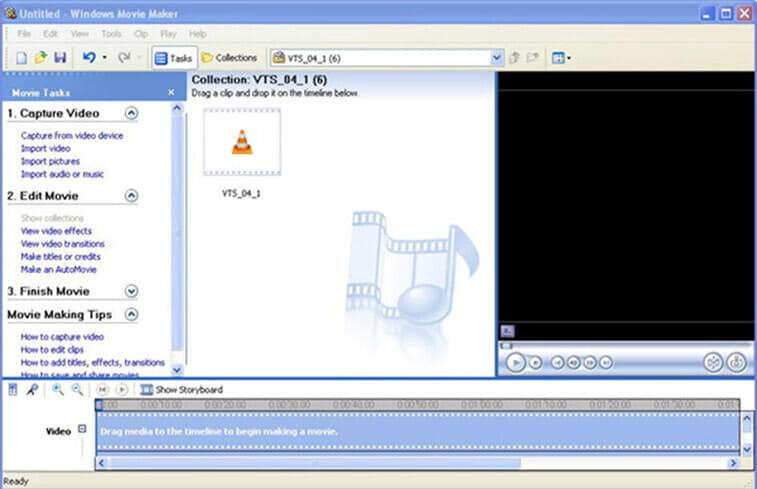
Task: Open the File menu
Action: tap(24, 34)
